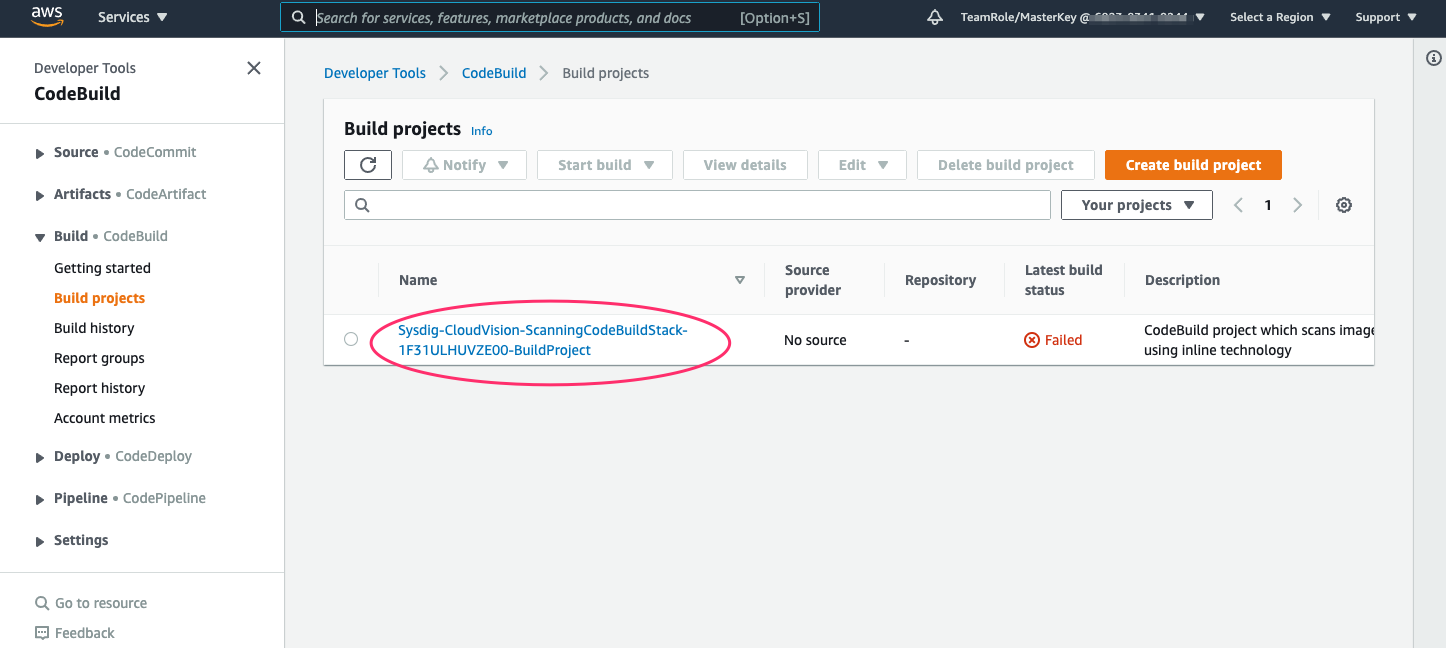
Task: Open the Select a Region dropdown
Action: click(x=1280, y=17)
